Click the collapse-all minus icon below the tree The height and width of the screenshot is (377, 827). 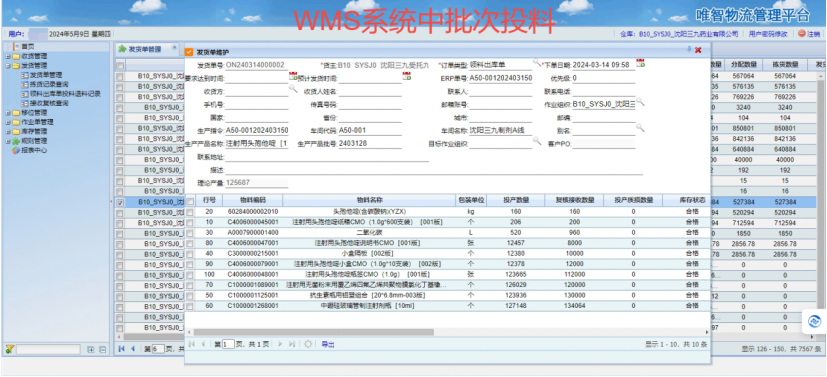tap(103, 350)
